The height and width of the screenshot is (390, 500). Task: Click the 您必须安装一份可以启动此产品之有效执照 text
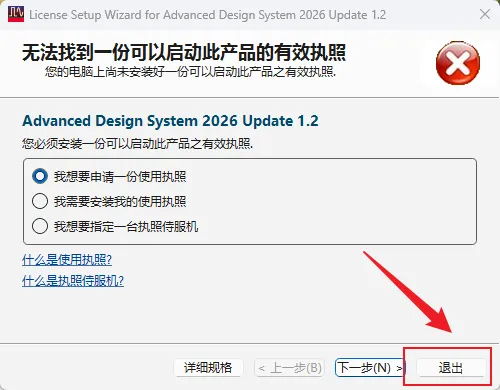[137, 144]
